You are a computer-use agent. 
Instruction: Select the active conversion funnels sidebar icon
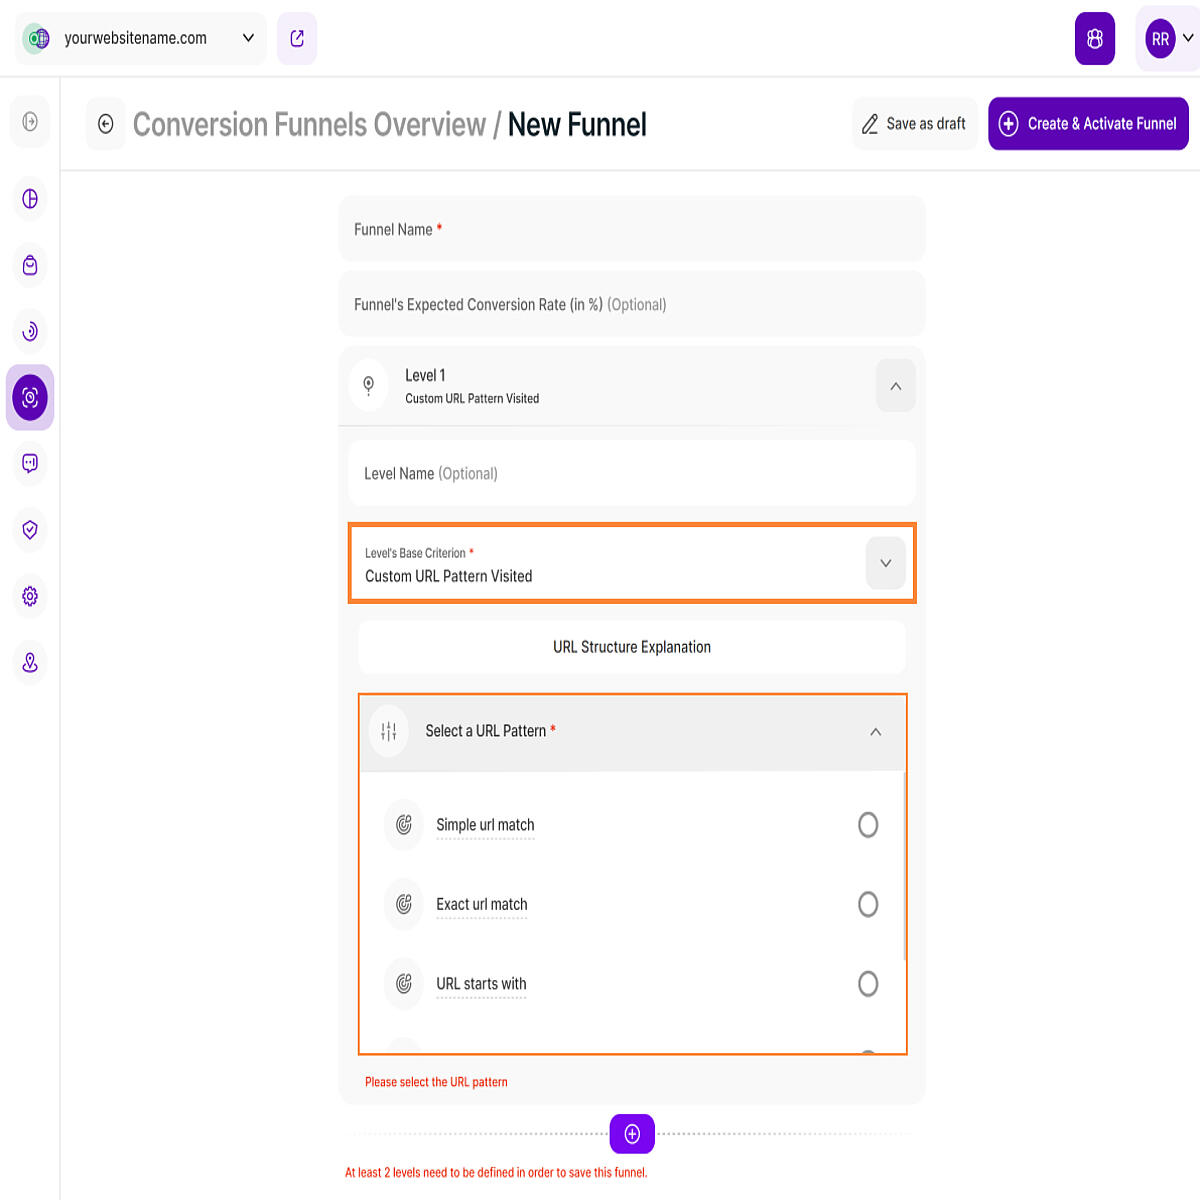point(30,398)
